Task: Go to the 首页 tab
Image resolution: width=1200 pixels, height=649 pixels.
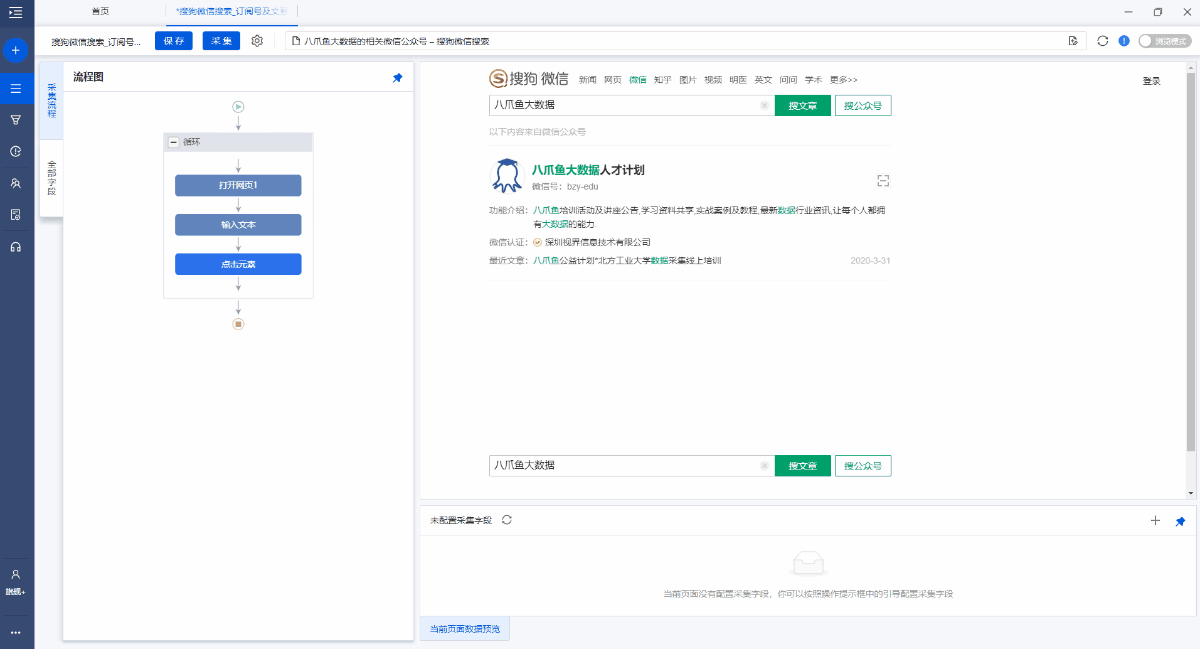Action: tap(100, 10)
